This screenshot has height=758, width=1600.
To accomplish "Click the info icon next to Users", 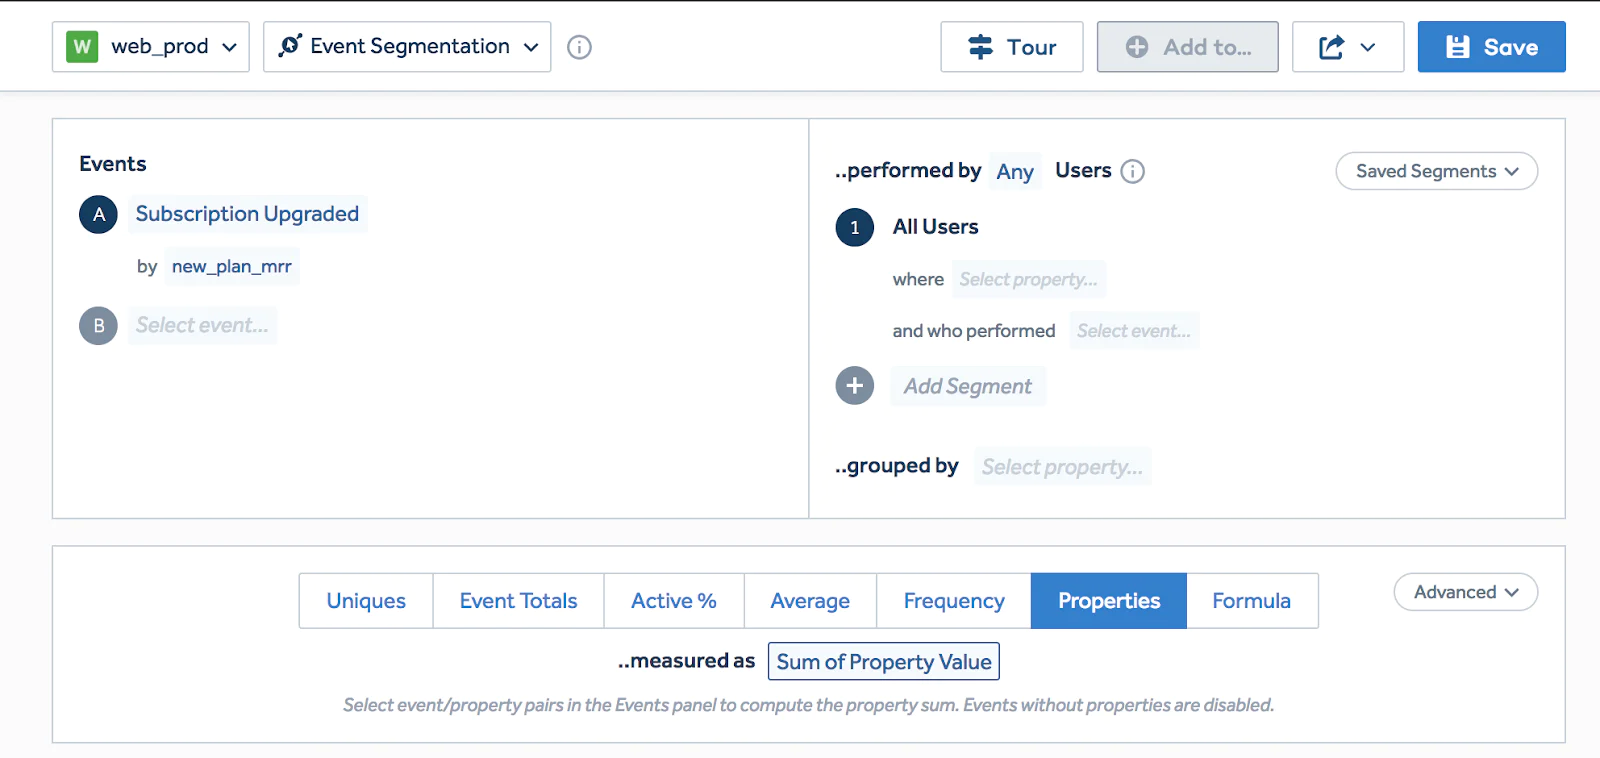I will coord(1132,171).
